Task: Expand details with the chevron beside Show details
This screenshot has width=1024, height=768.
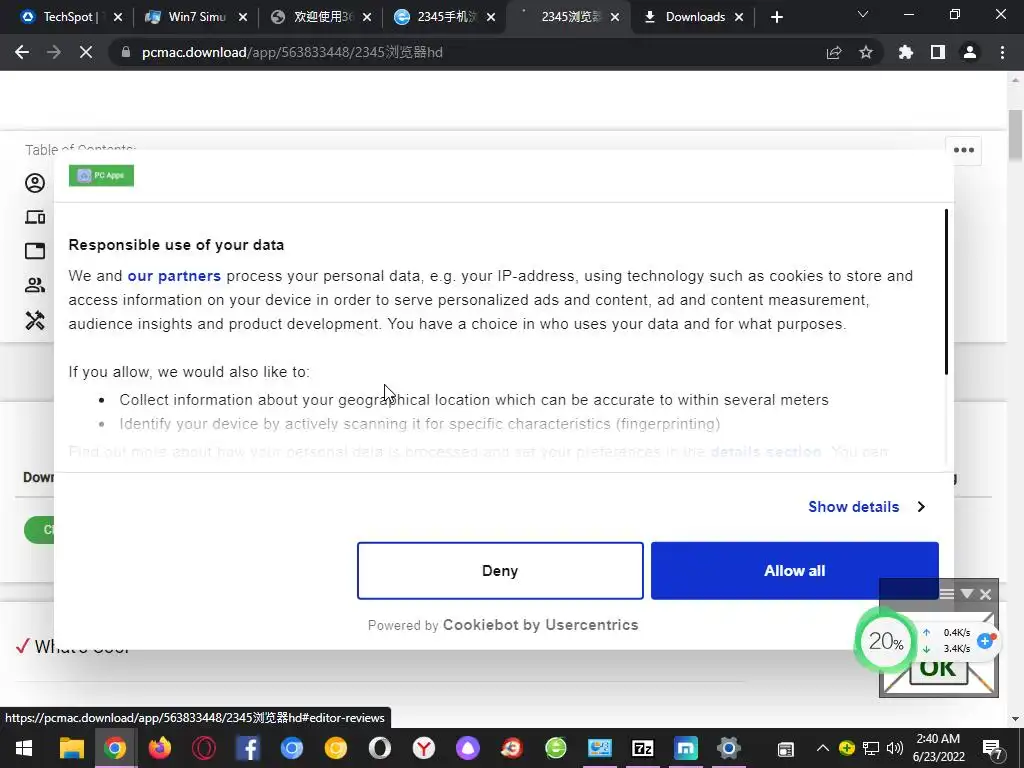Action: [921, 507]
